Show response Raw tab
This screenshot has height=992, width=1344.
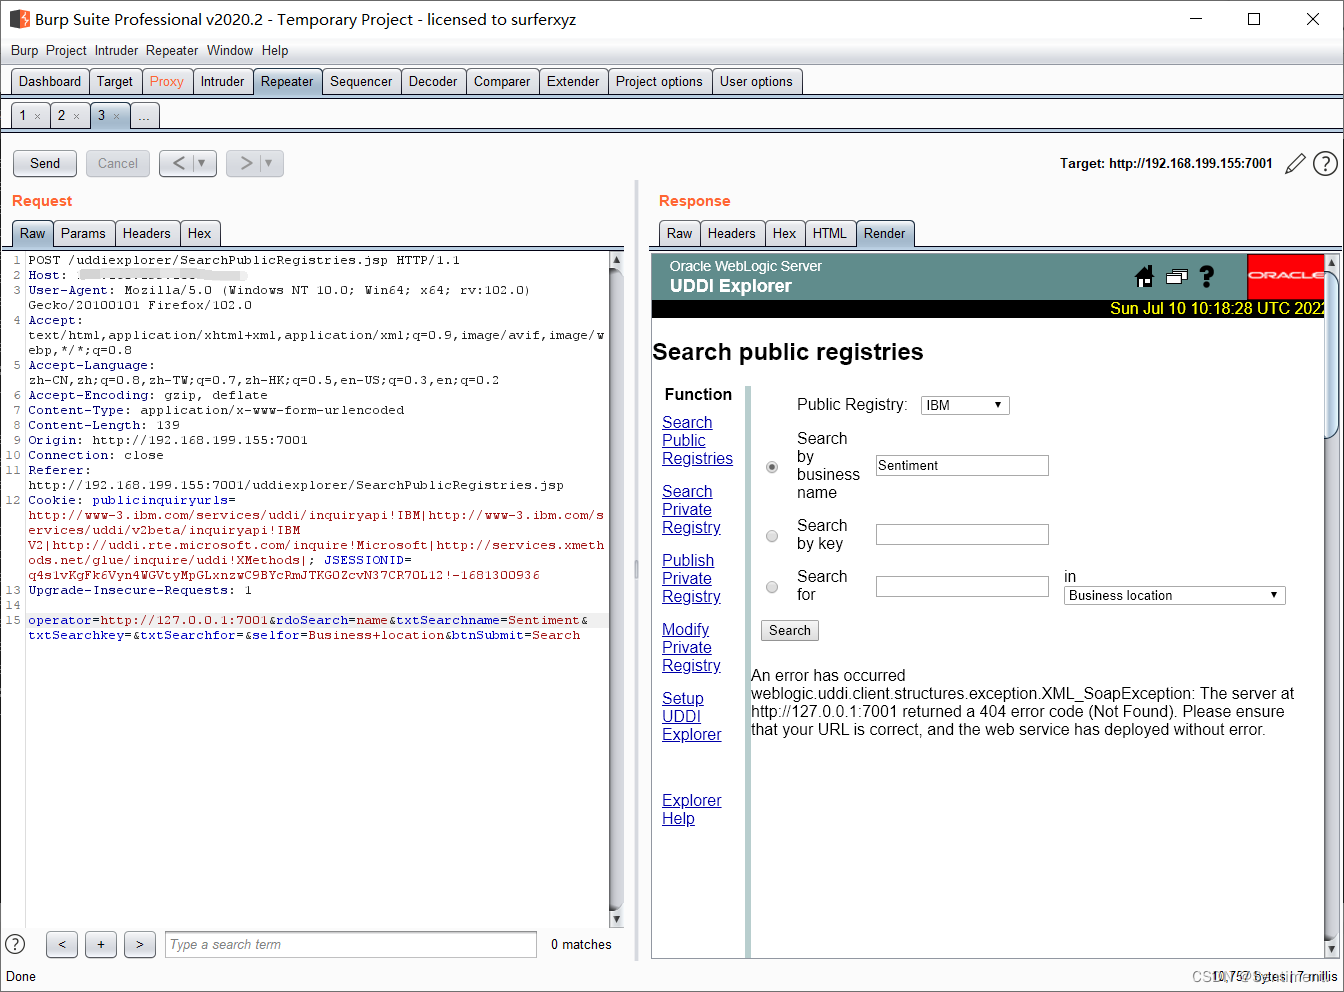[680, 233]
